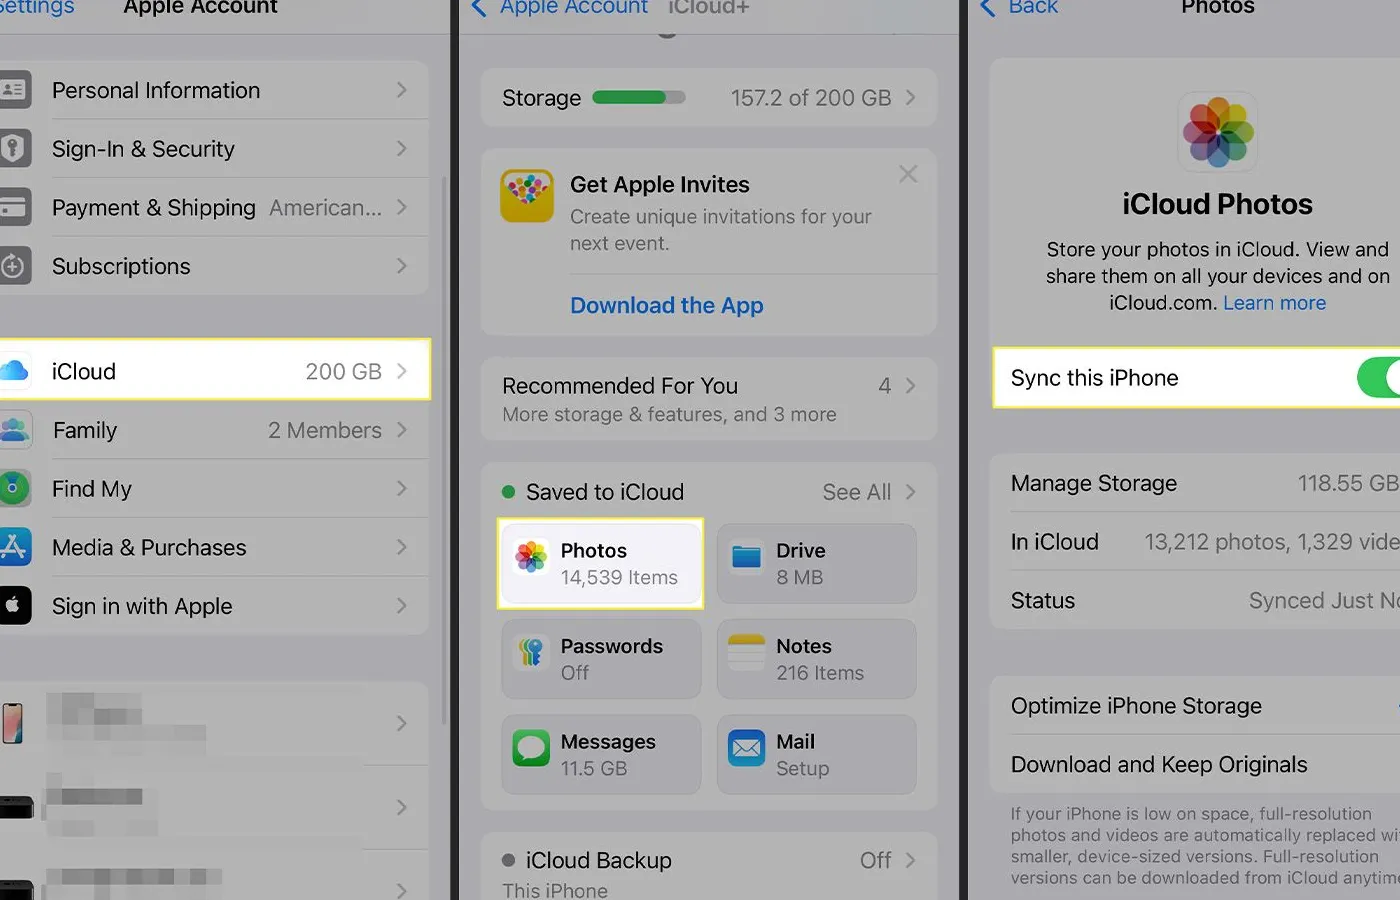Open the Media & Purchases row
This screenshot has width=1400, height=900.
(x=214, y=547)
